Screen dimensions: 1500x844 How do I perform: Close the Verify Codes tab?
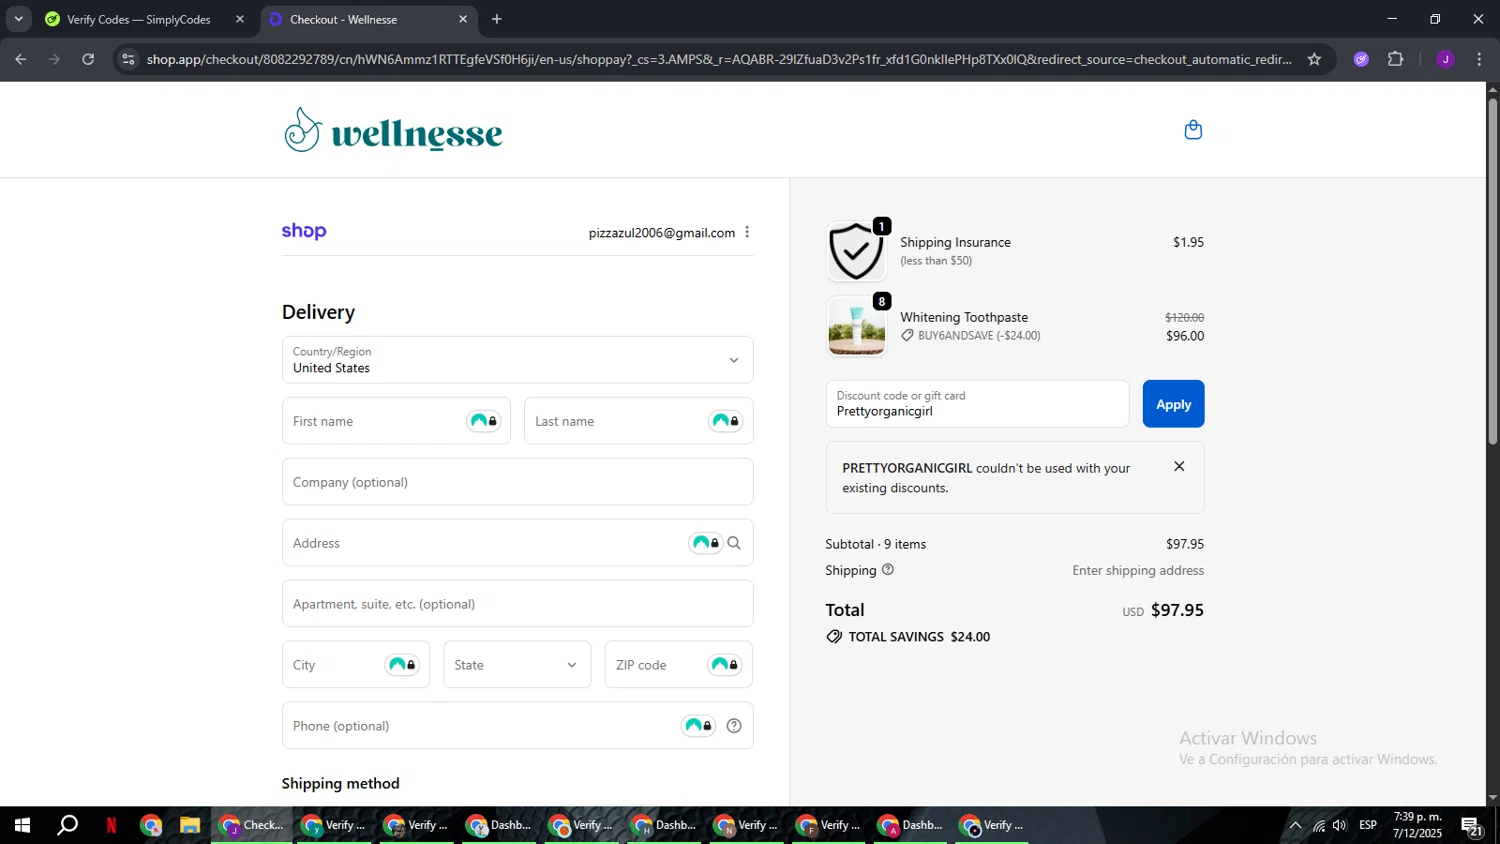point(240,19)
